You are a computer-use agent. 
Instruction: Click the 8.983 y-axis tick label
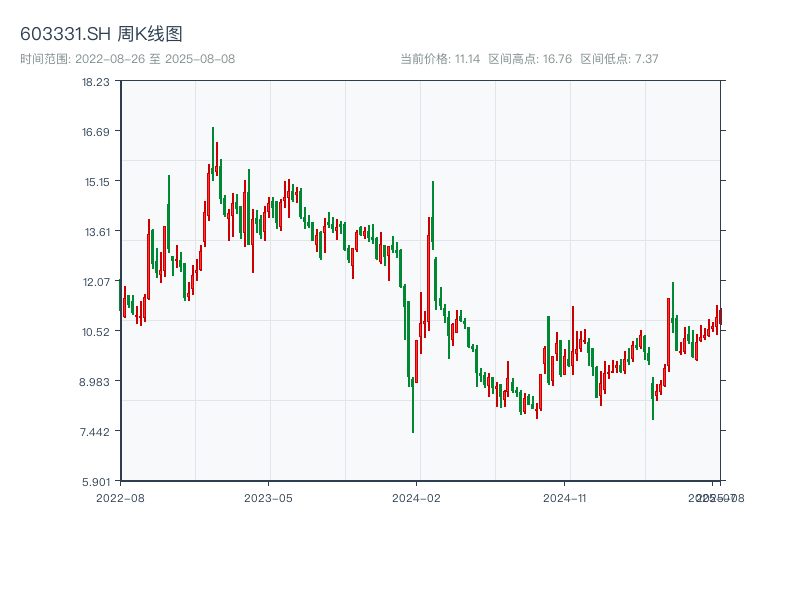[96, 382]
